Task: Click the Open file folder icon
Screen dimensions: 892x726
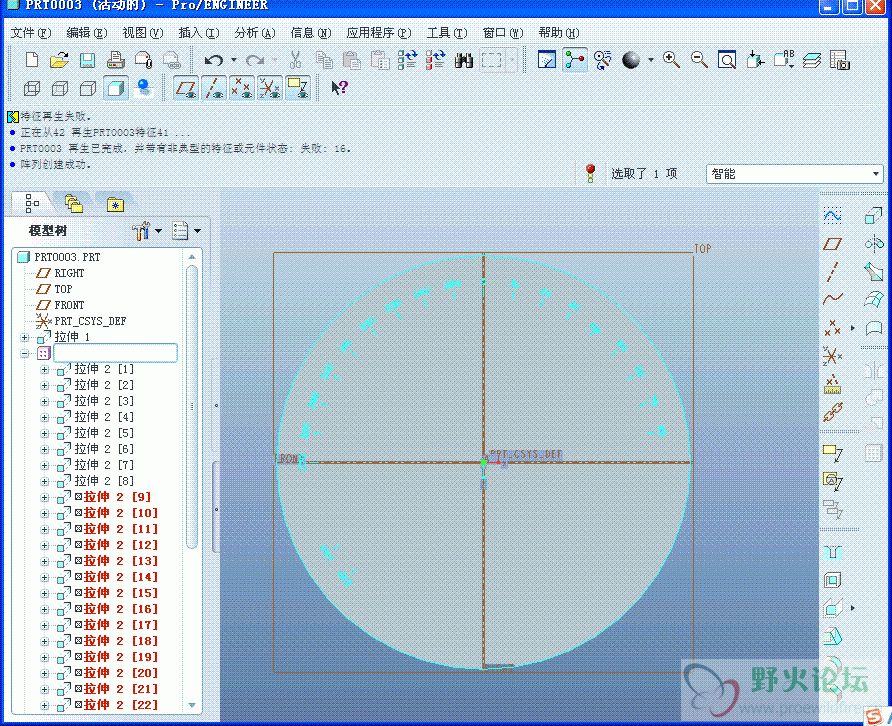Action: point(59,60)
